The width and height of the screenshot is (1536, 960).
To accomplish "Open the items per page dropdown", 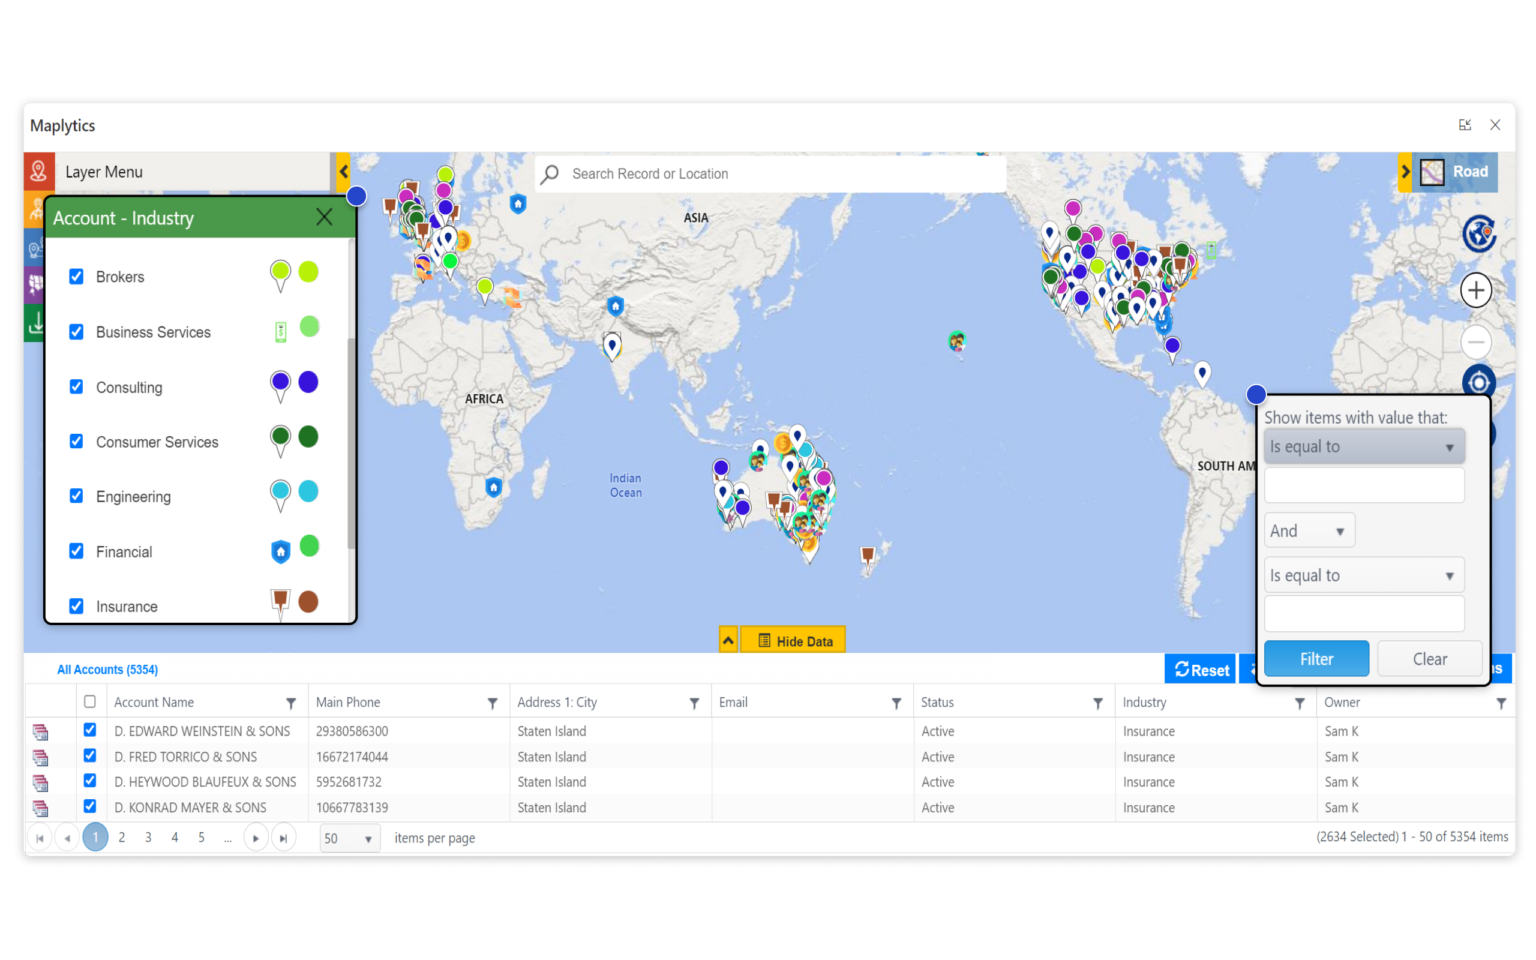I will pyautogui.click(x=349, y=838).
